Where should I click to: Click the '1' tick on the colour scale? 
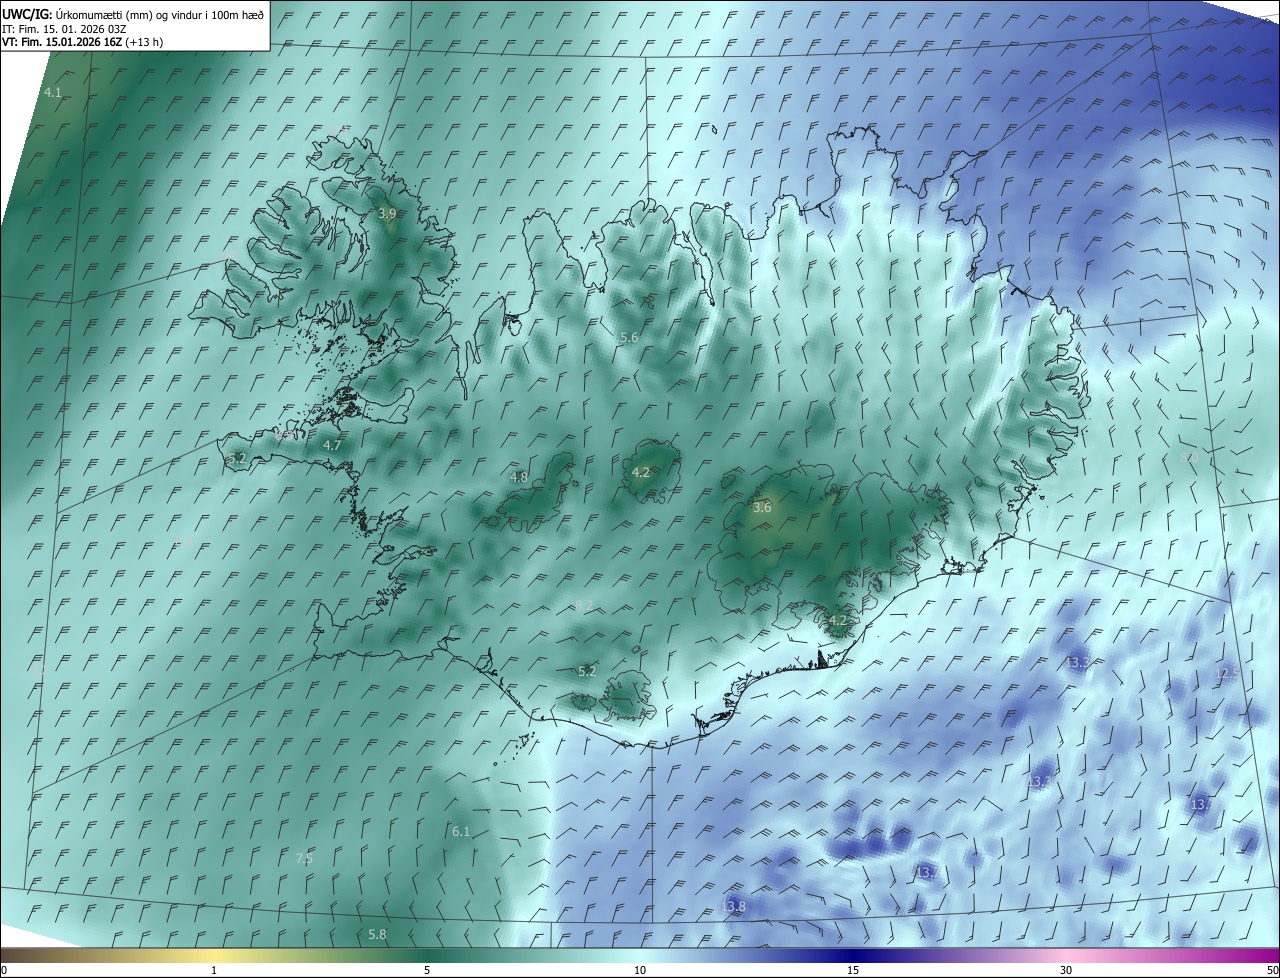click(214, 970)
